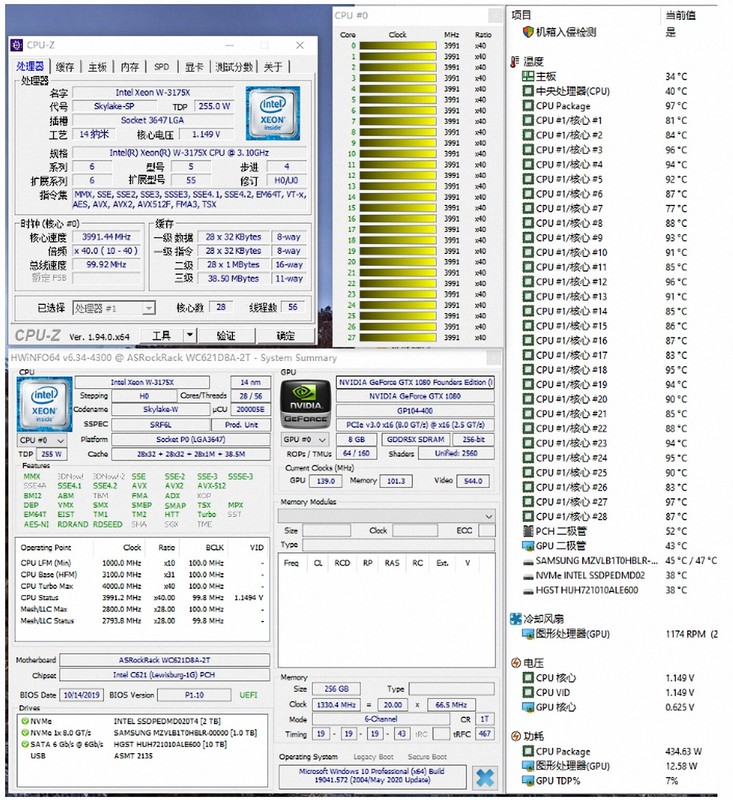Click the Intel Xeon badge in HWiNFO summary

pos(44,405)
